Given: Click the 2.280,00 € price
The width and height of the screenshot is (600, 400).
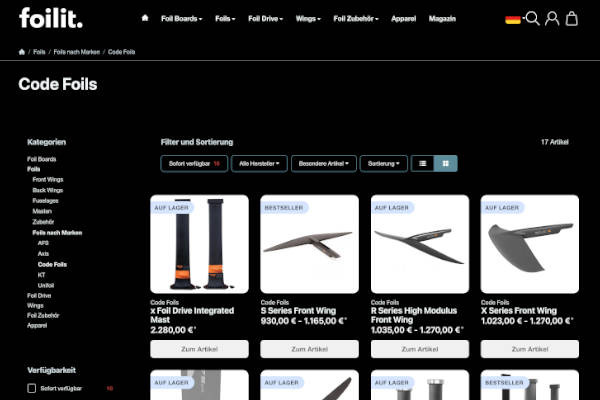Looking at the screenshot, I should pos(173,330).
